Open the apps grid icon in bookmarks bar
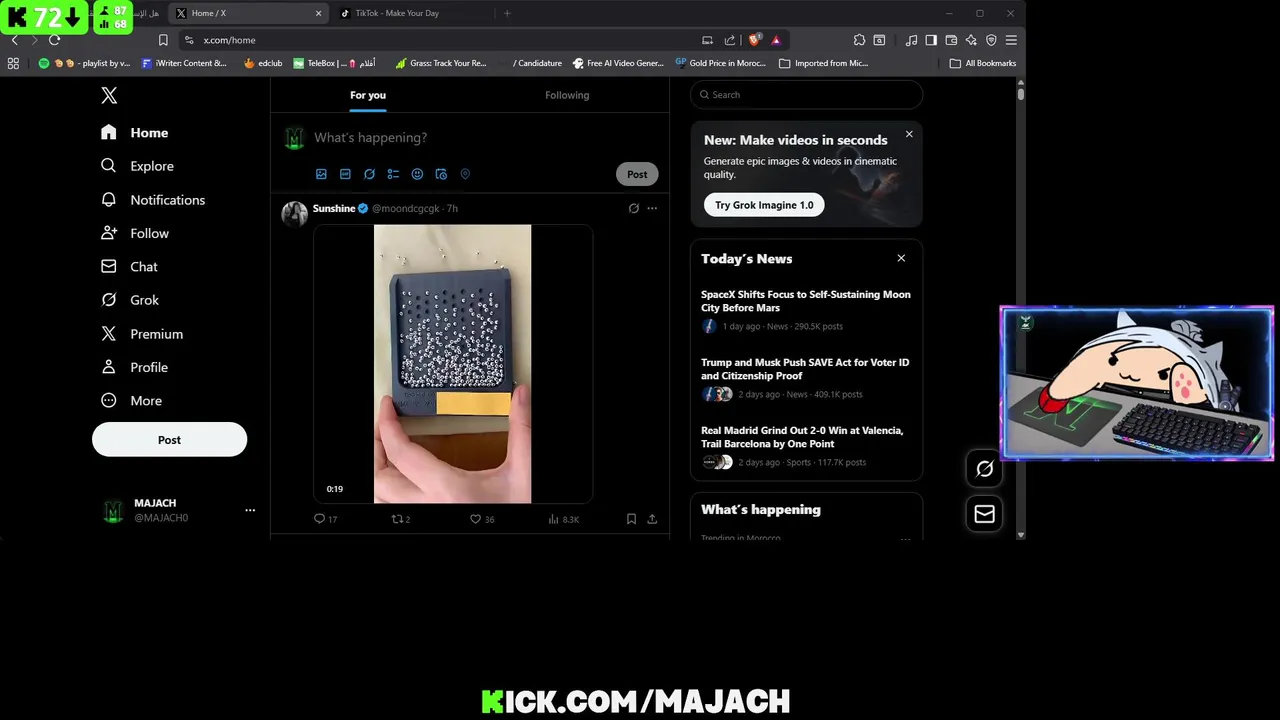Viewport: 1280px width, 720px height. pos(13,63)
